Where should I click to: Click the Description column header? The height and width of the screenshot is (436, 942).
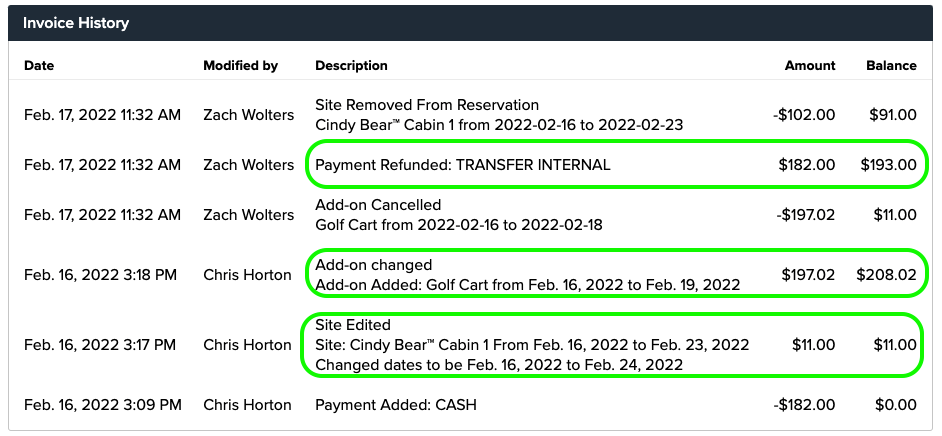[351, 66]
